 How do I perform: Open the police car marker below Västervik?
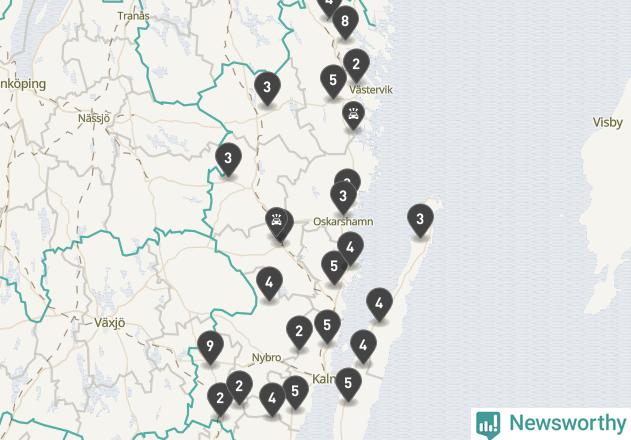tap(353, 115)
